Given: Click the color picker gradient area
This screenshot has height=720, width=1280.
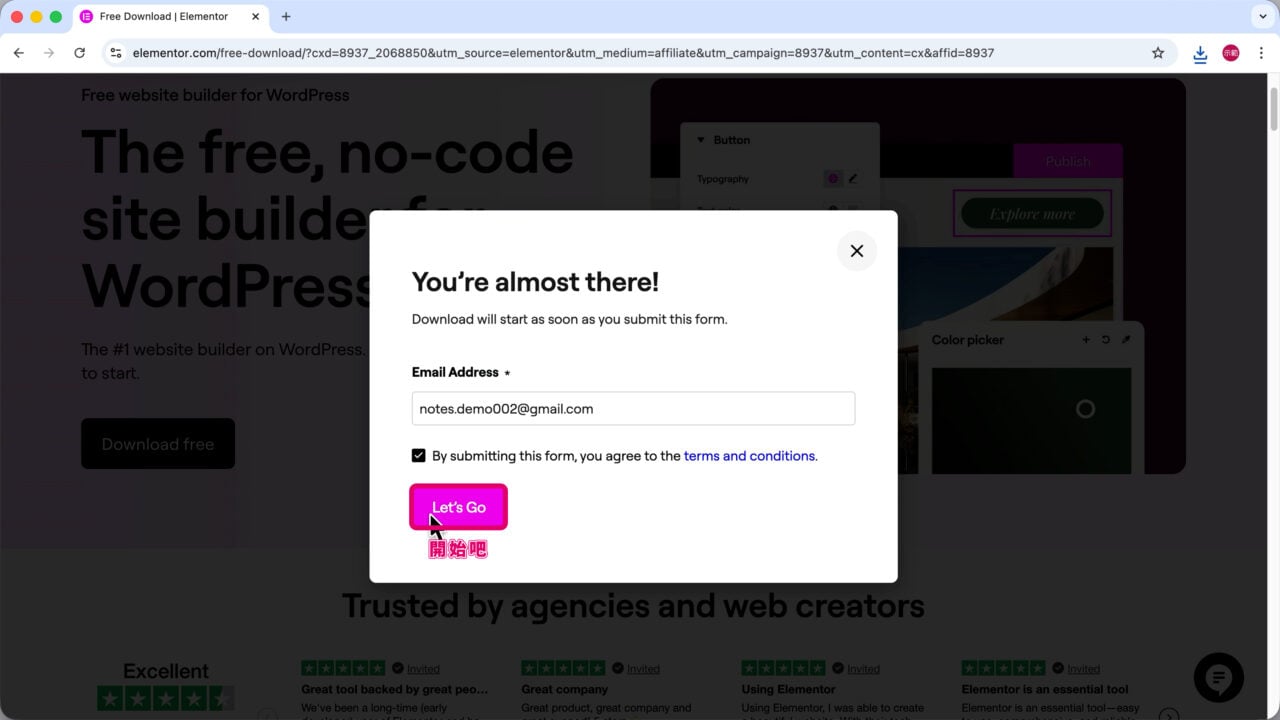Looking at the screenshot, I should tap(1031, 420).
